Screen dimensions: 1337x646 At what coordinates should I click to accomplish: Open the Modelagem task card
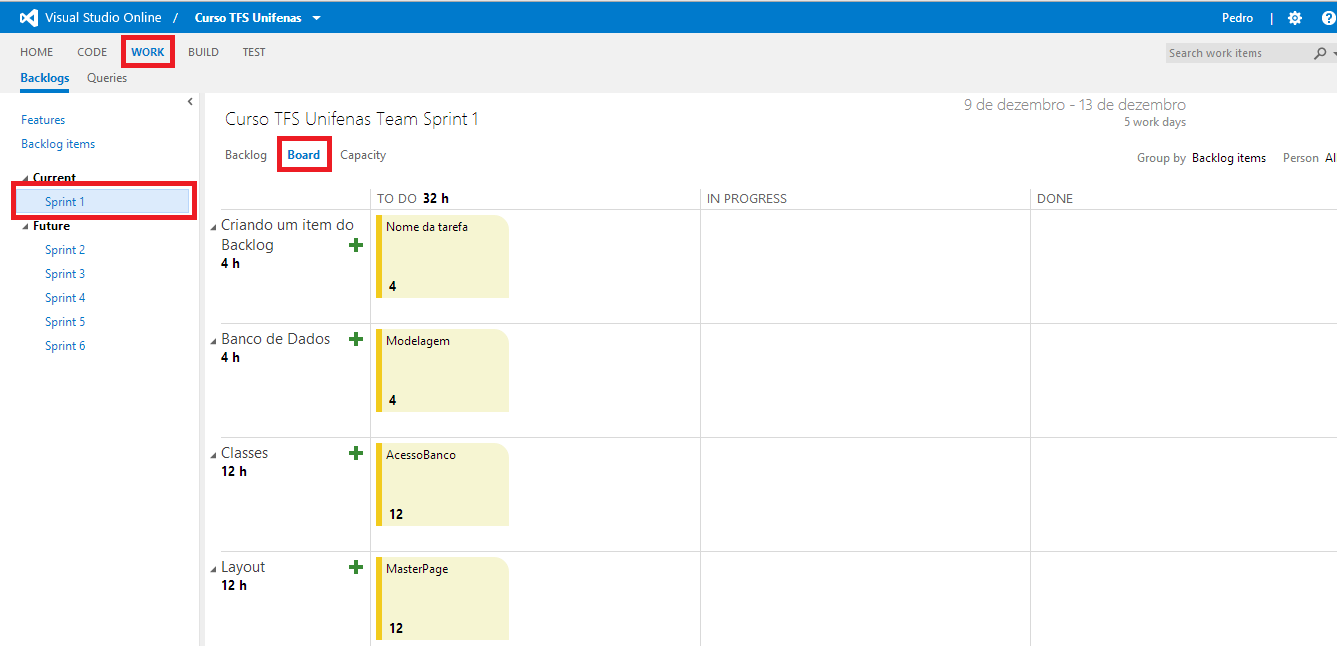click(442, 370)
